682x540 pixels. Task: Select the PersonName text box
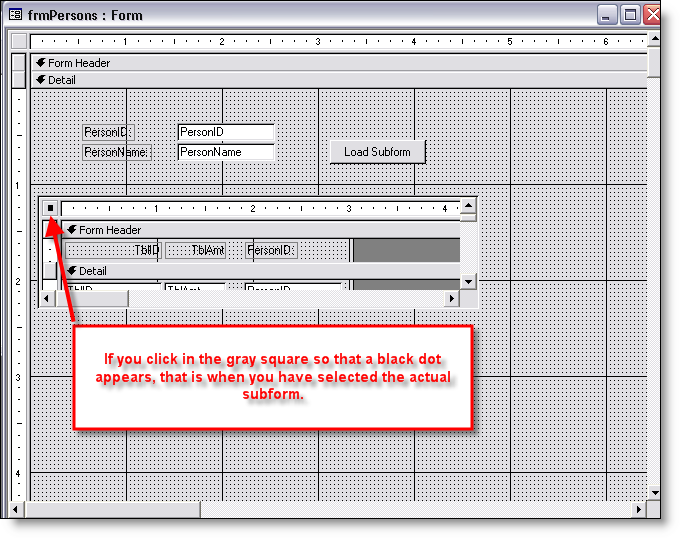tap(225, 152)
